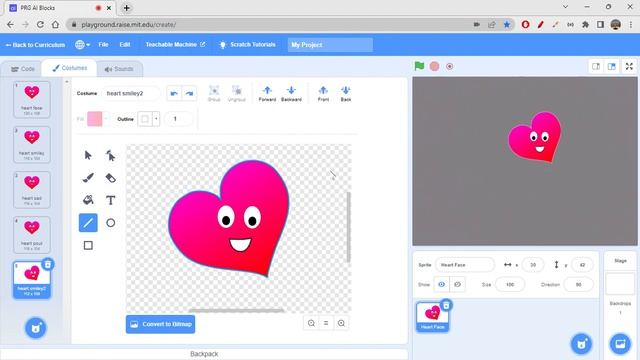Image resolution: width=640 pixels, height=360 pixels.
Task: Open the language globe dropdown
Action: coord(82,45)
